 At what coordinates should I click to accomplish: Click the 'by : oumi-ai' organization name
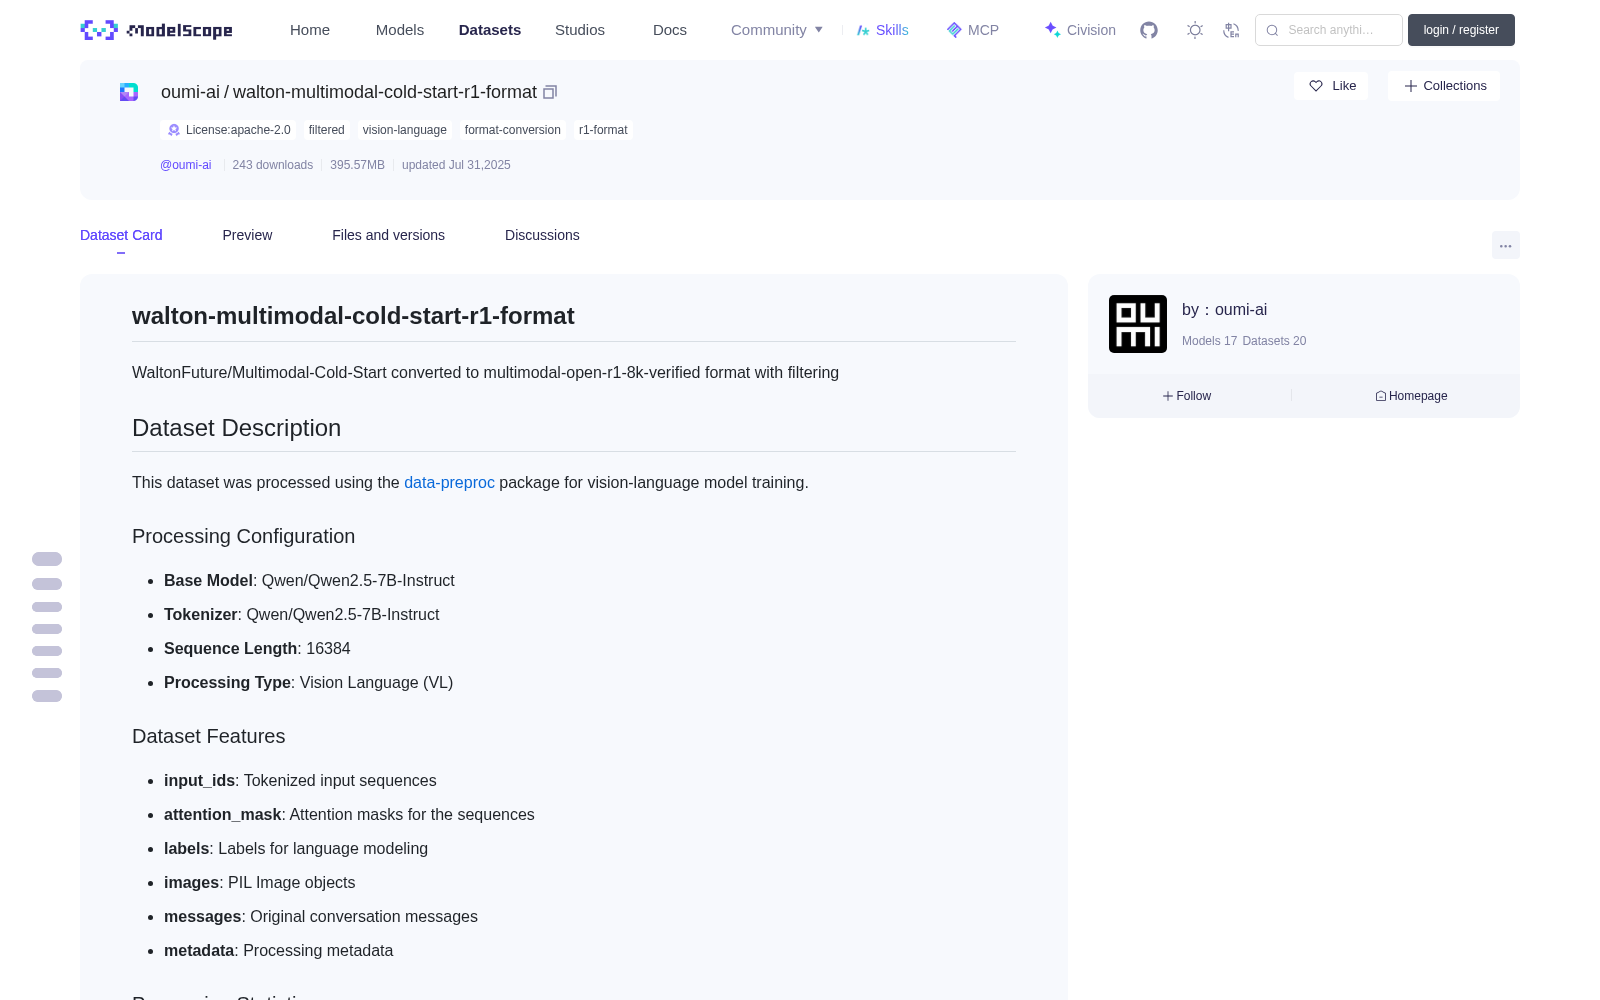click(1225, 310)
